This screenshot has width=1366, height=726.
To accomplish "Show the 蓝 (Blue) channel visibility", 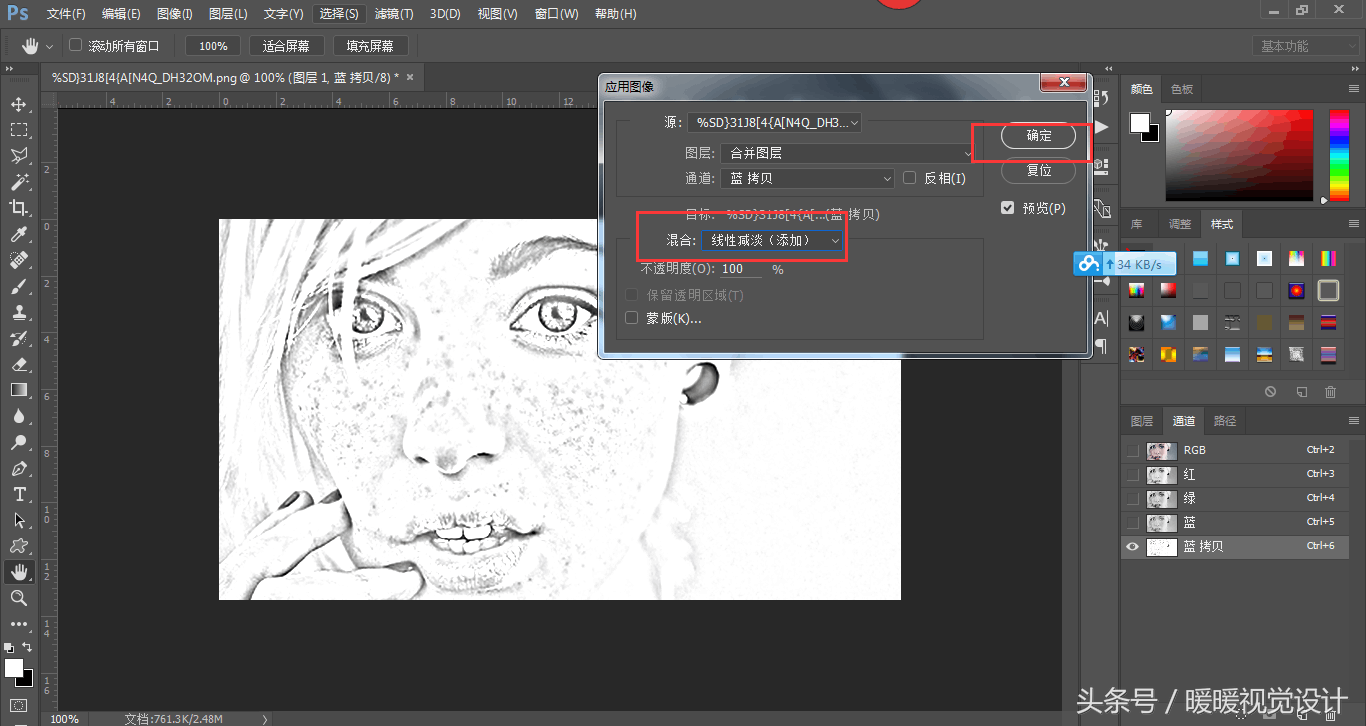I will coord(1133,522).
